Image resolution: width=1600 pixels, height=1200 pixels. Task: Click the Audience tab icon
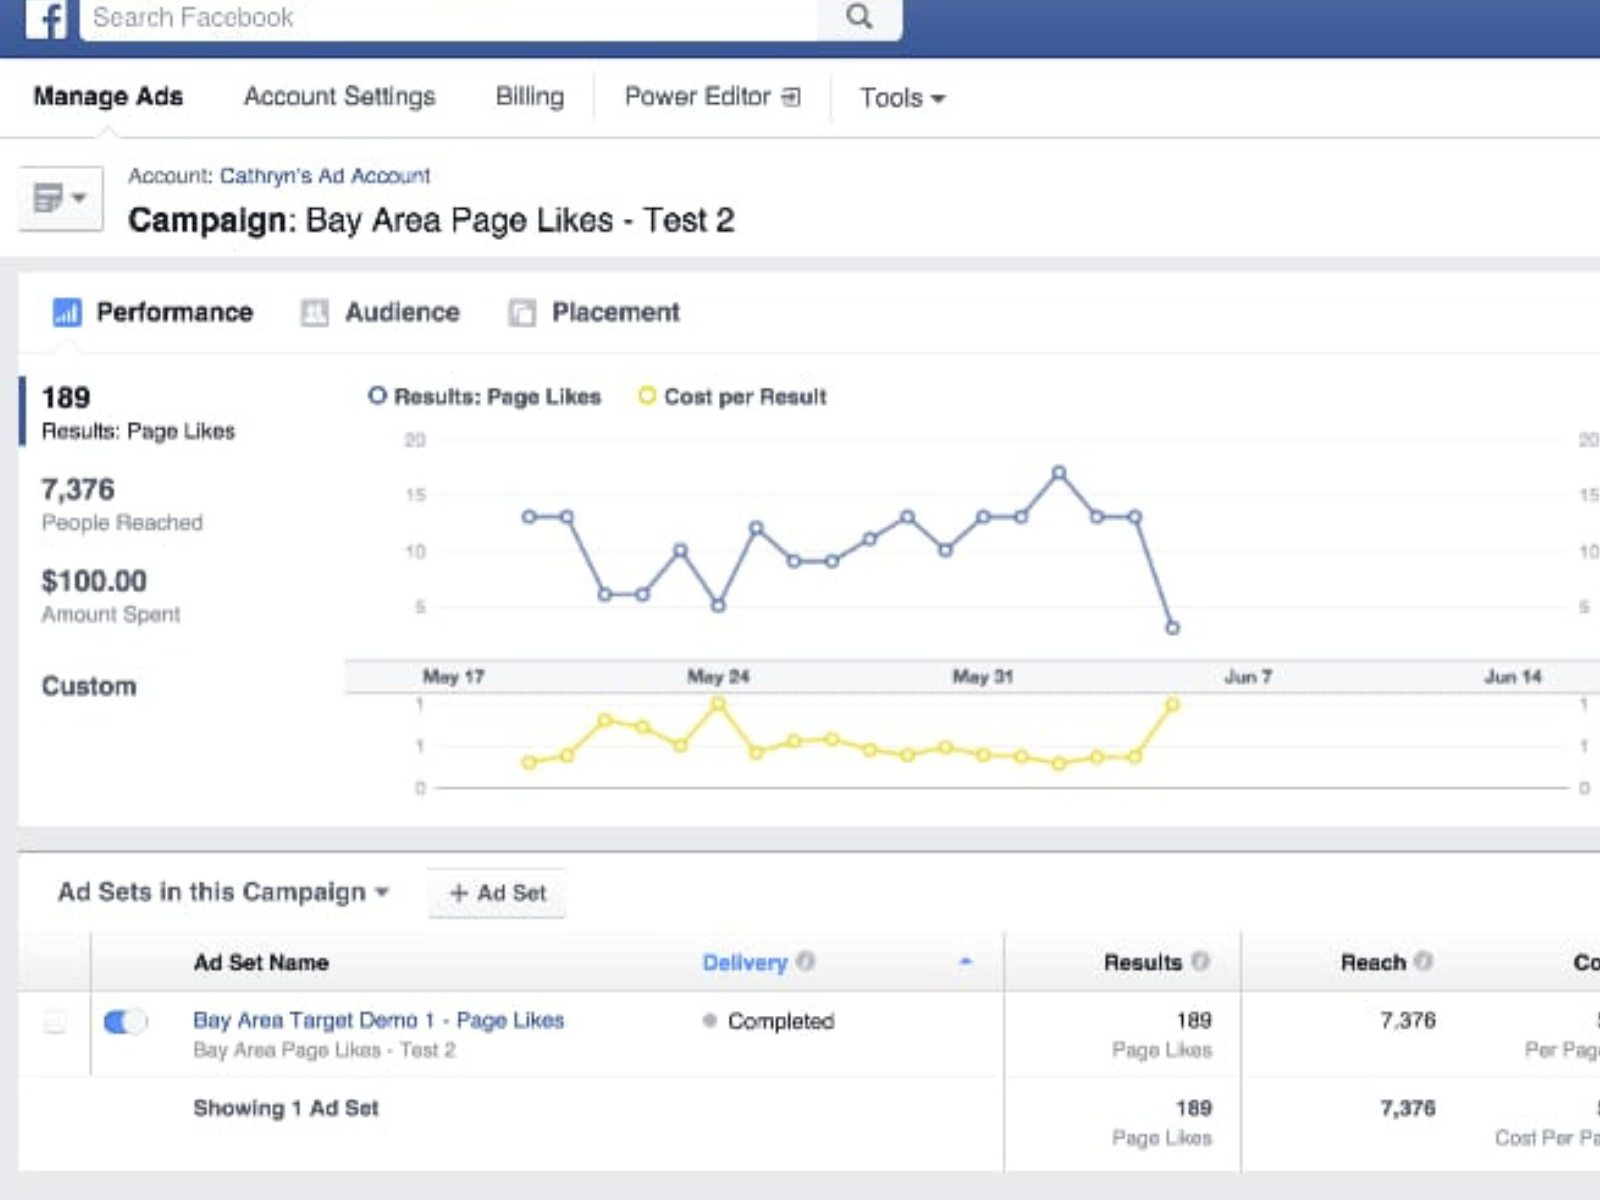(315, 313)
